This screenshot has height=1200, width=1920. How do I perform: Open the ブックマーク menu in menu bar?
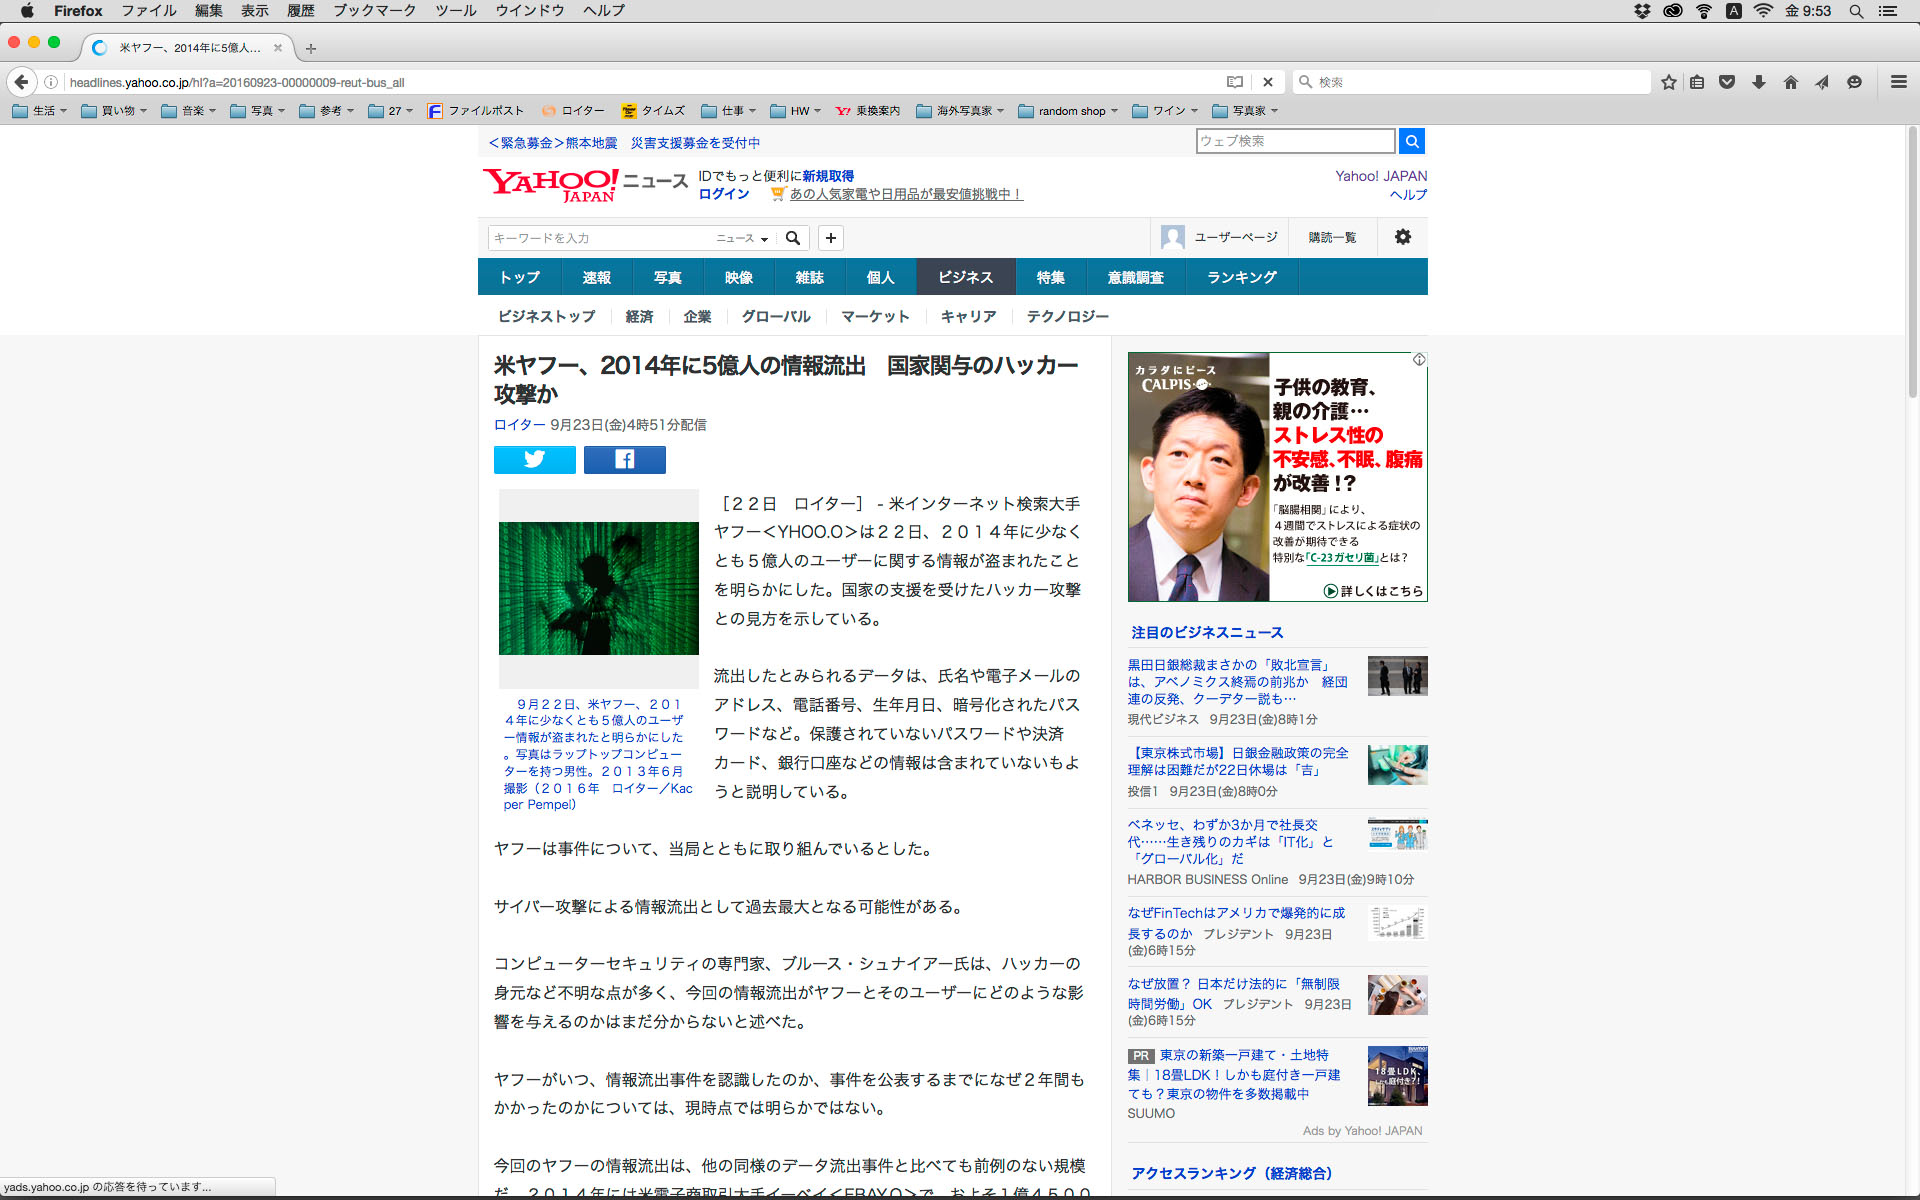pyautogui.click(x=374, y=11)
